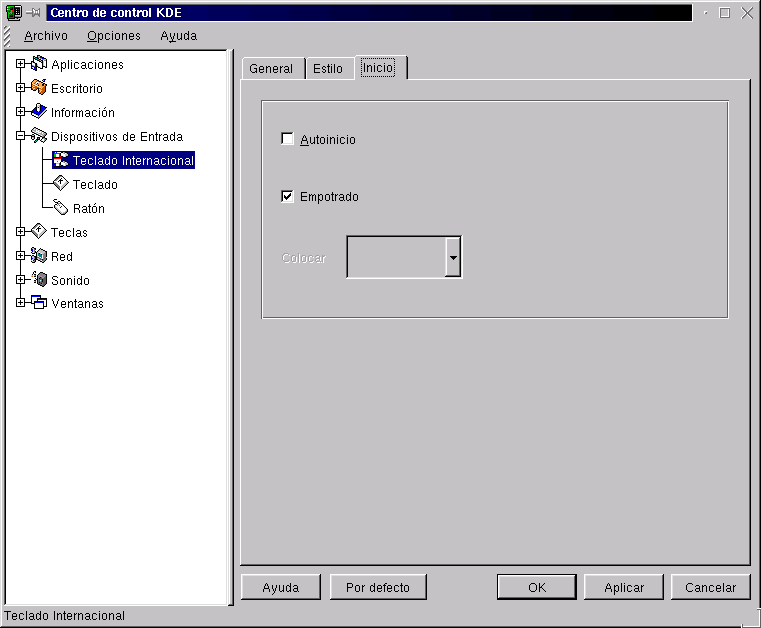Open the Opciones menu

click(114, 35)
